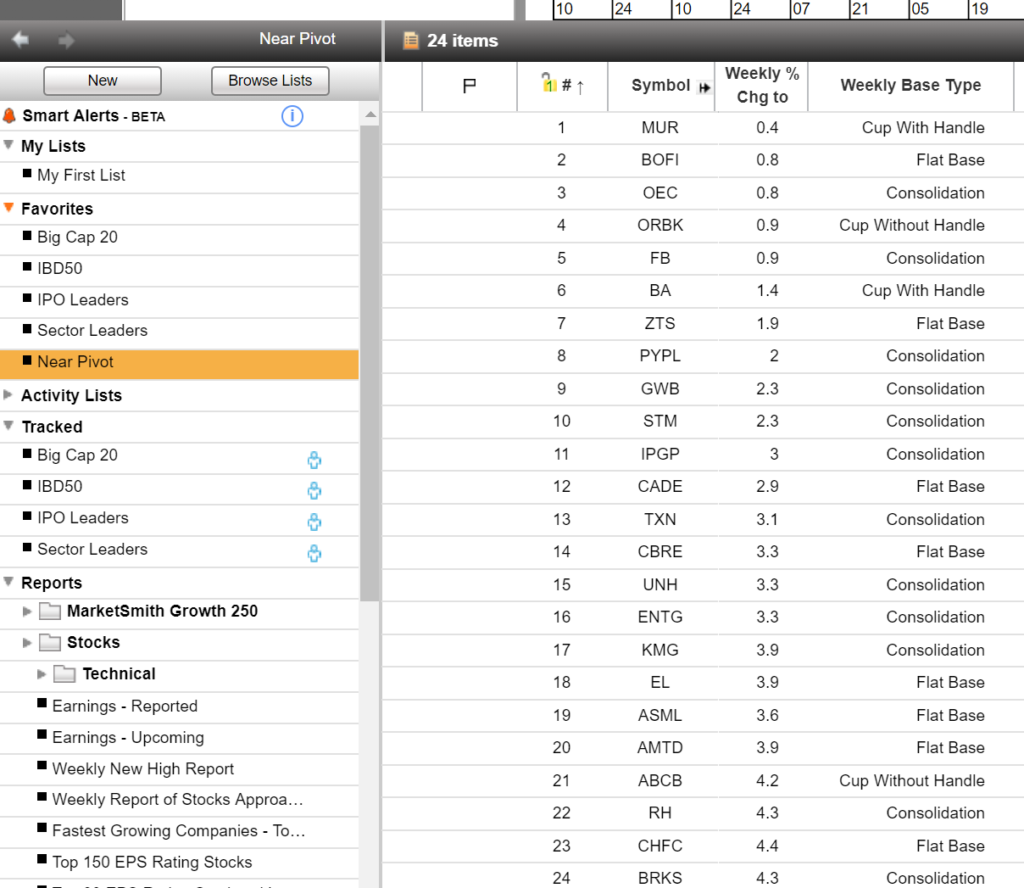Sort by Weekly Base Type header
The width and height of the screenshot is (1024, 888).
tap(910, 86)
